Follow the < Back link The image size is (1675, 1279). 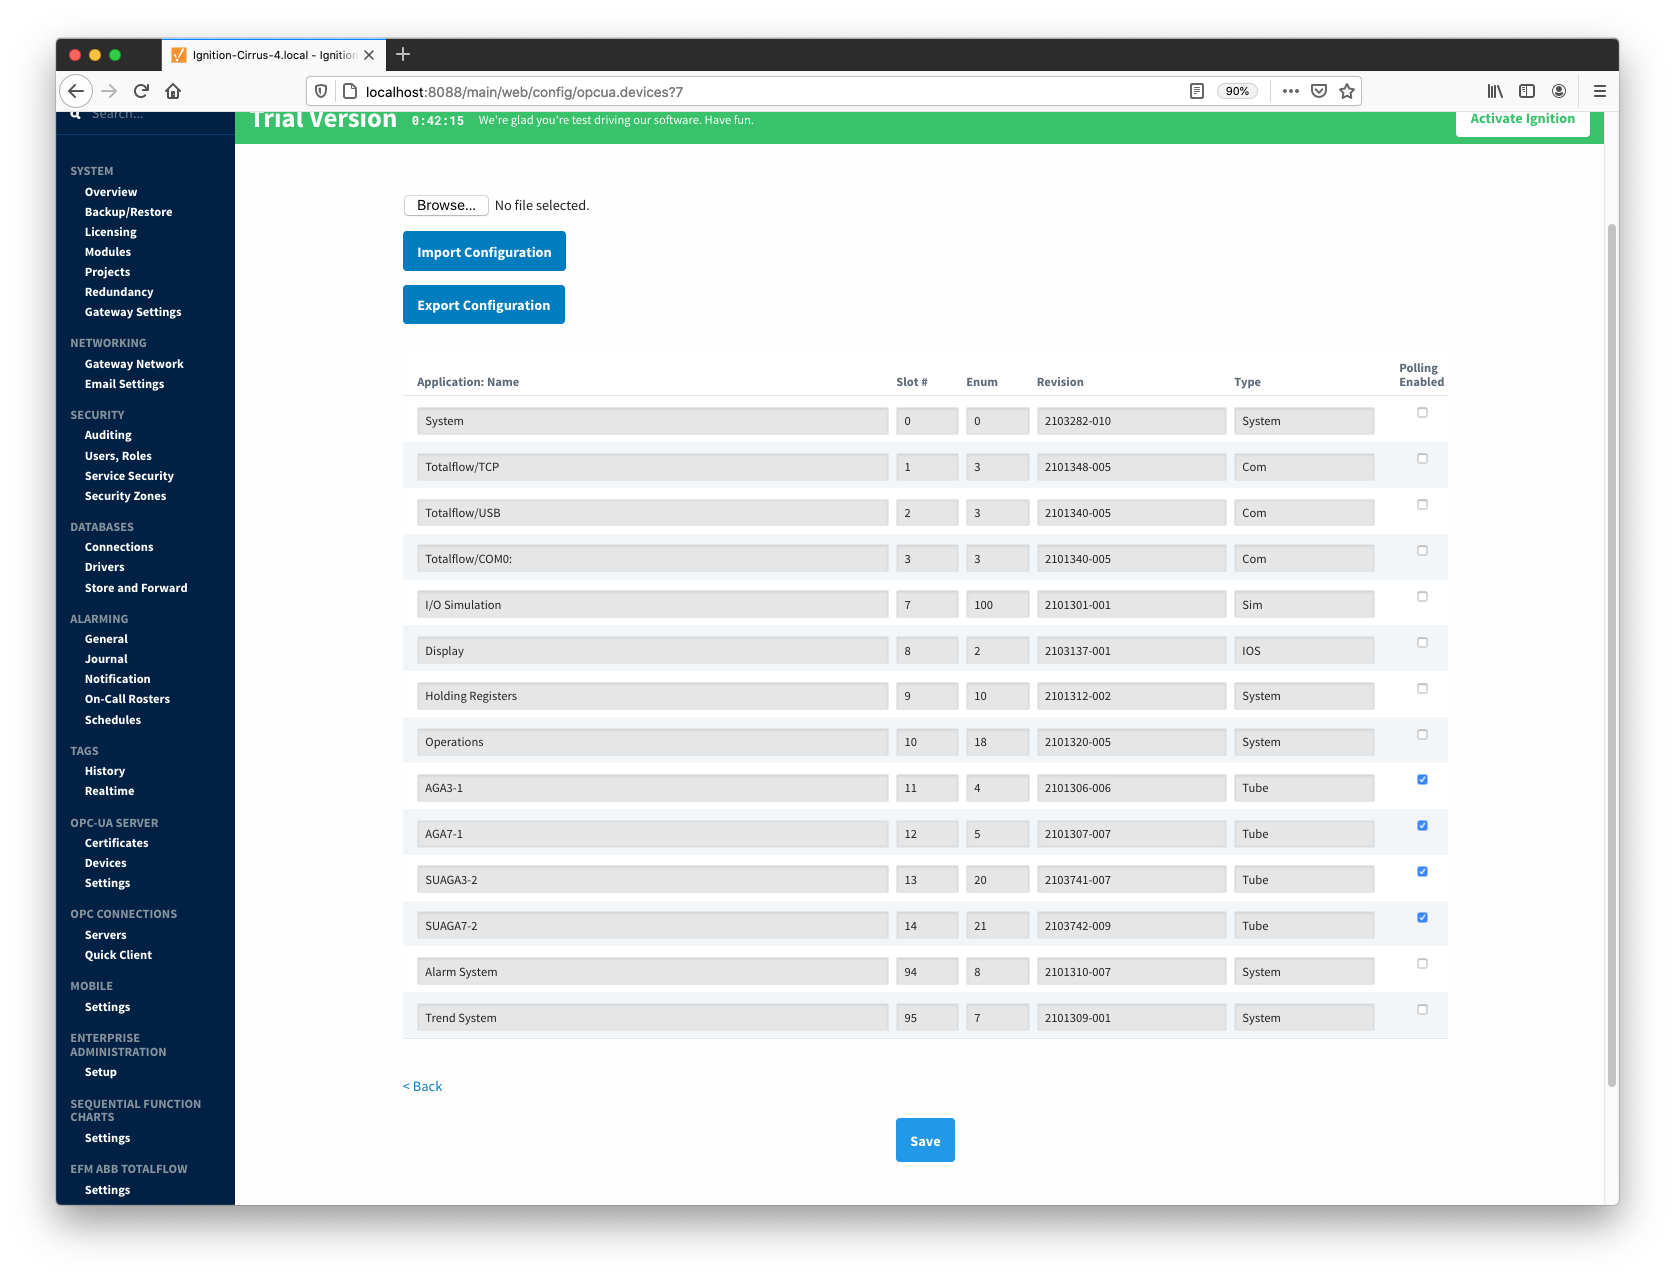(x=422, y=1086)
